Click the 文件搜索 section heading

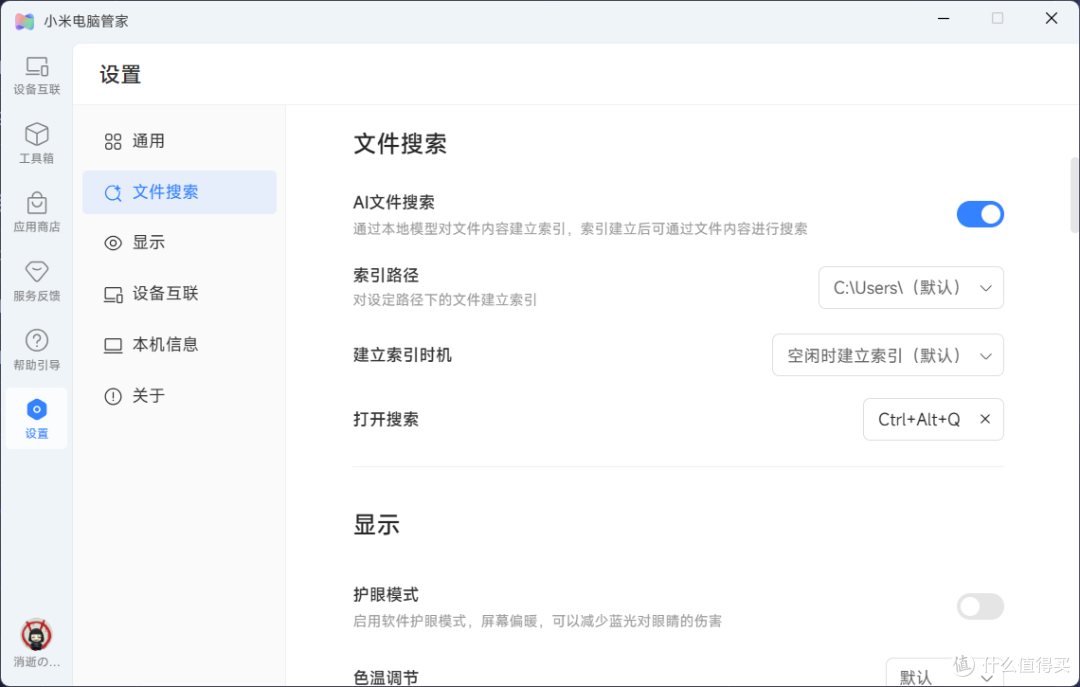tap(400, 144)
